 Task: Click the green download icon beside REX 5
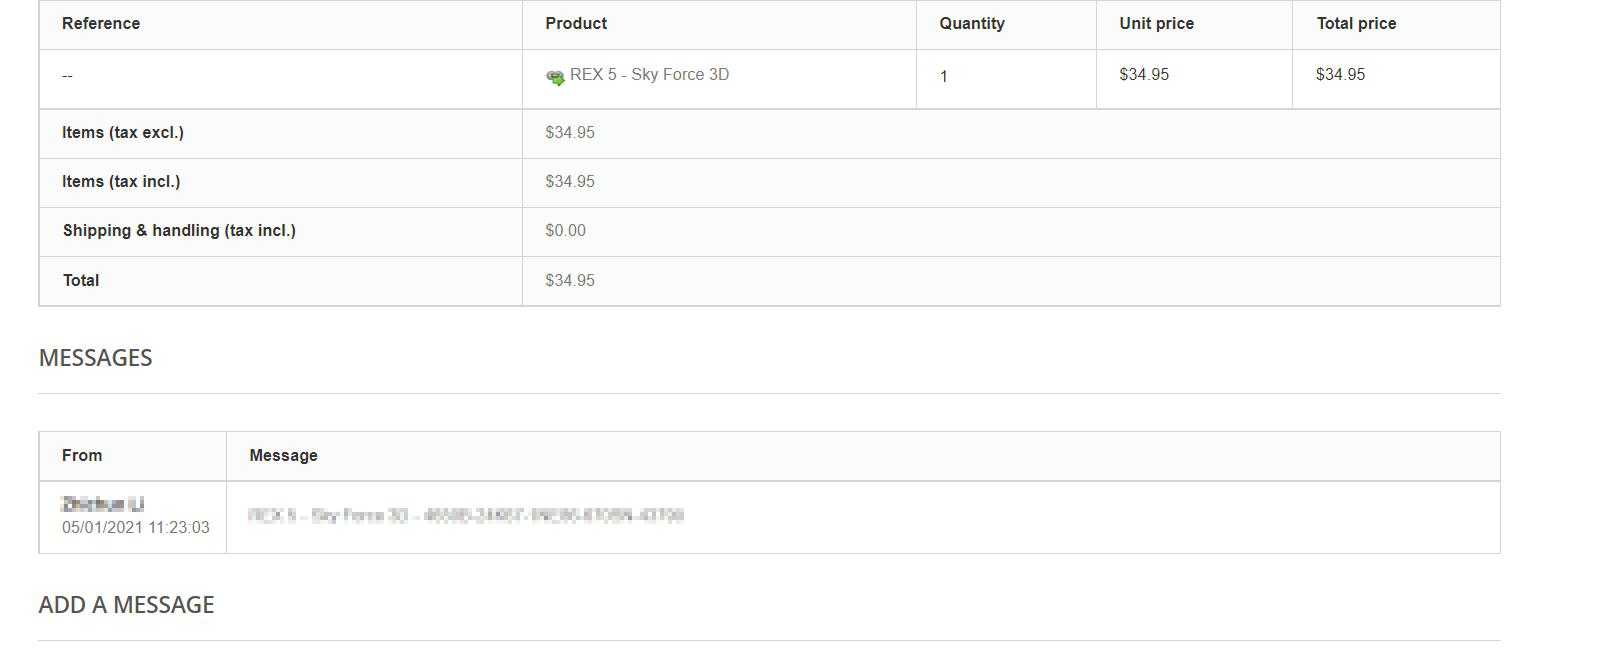pos(555,77)
